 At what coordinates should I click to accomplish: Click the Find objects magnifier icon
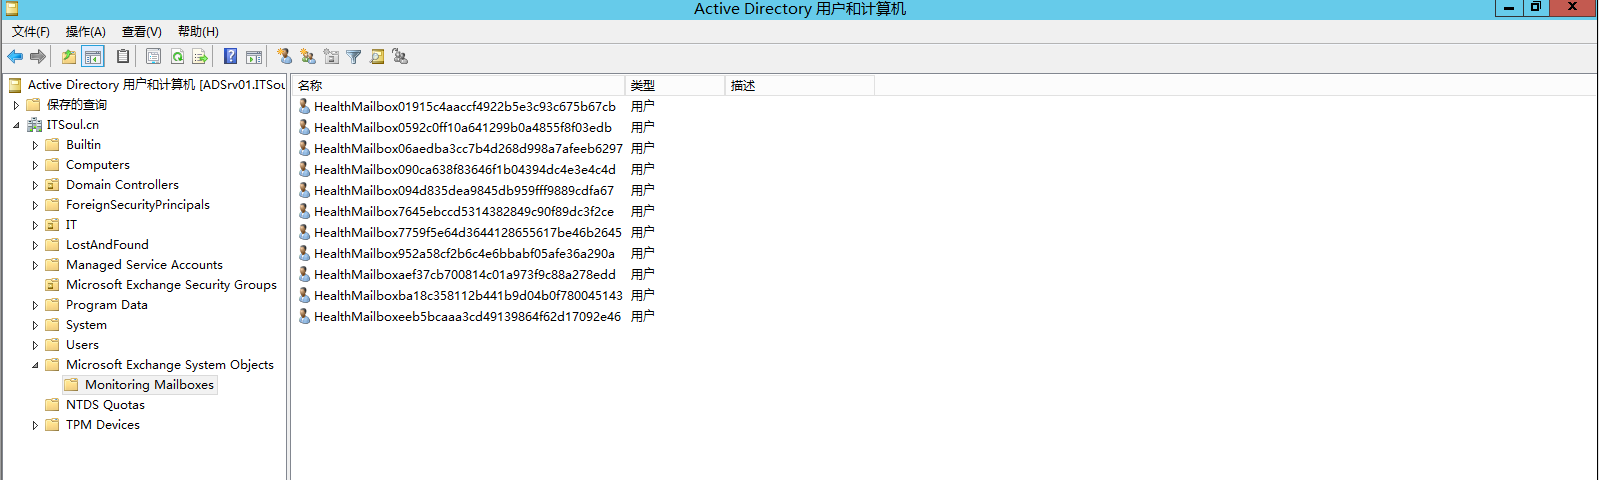[x=377, y=57]
